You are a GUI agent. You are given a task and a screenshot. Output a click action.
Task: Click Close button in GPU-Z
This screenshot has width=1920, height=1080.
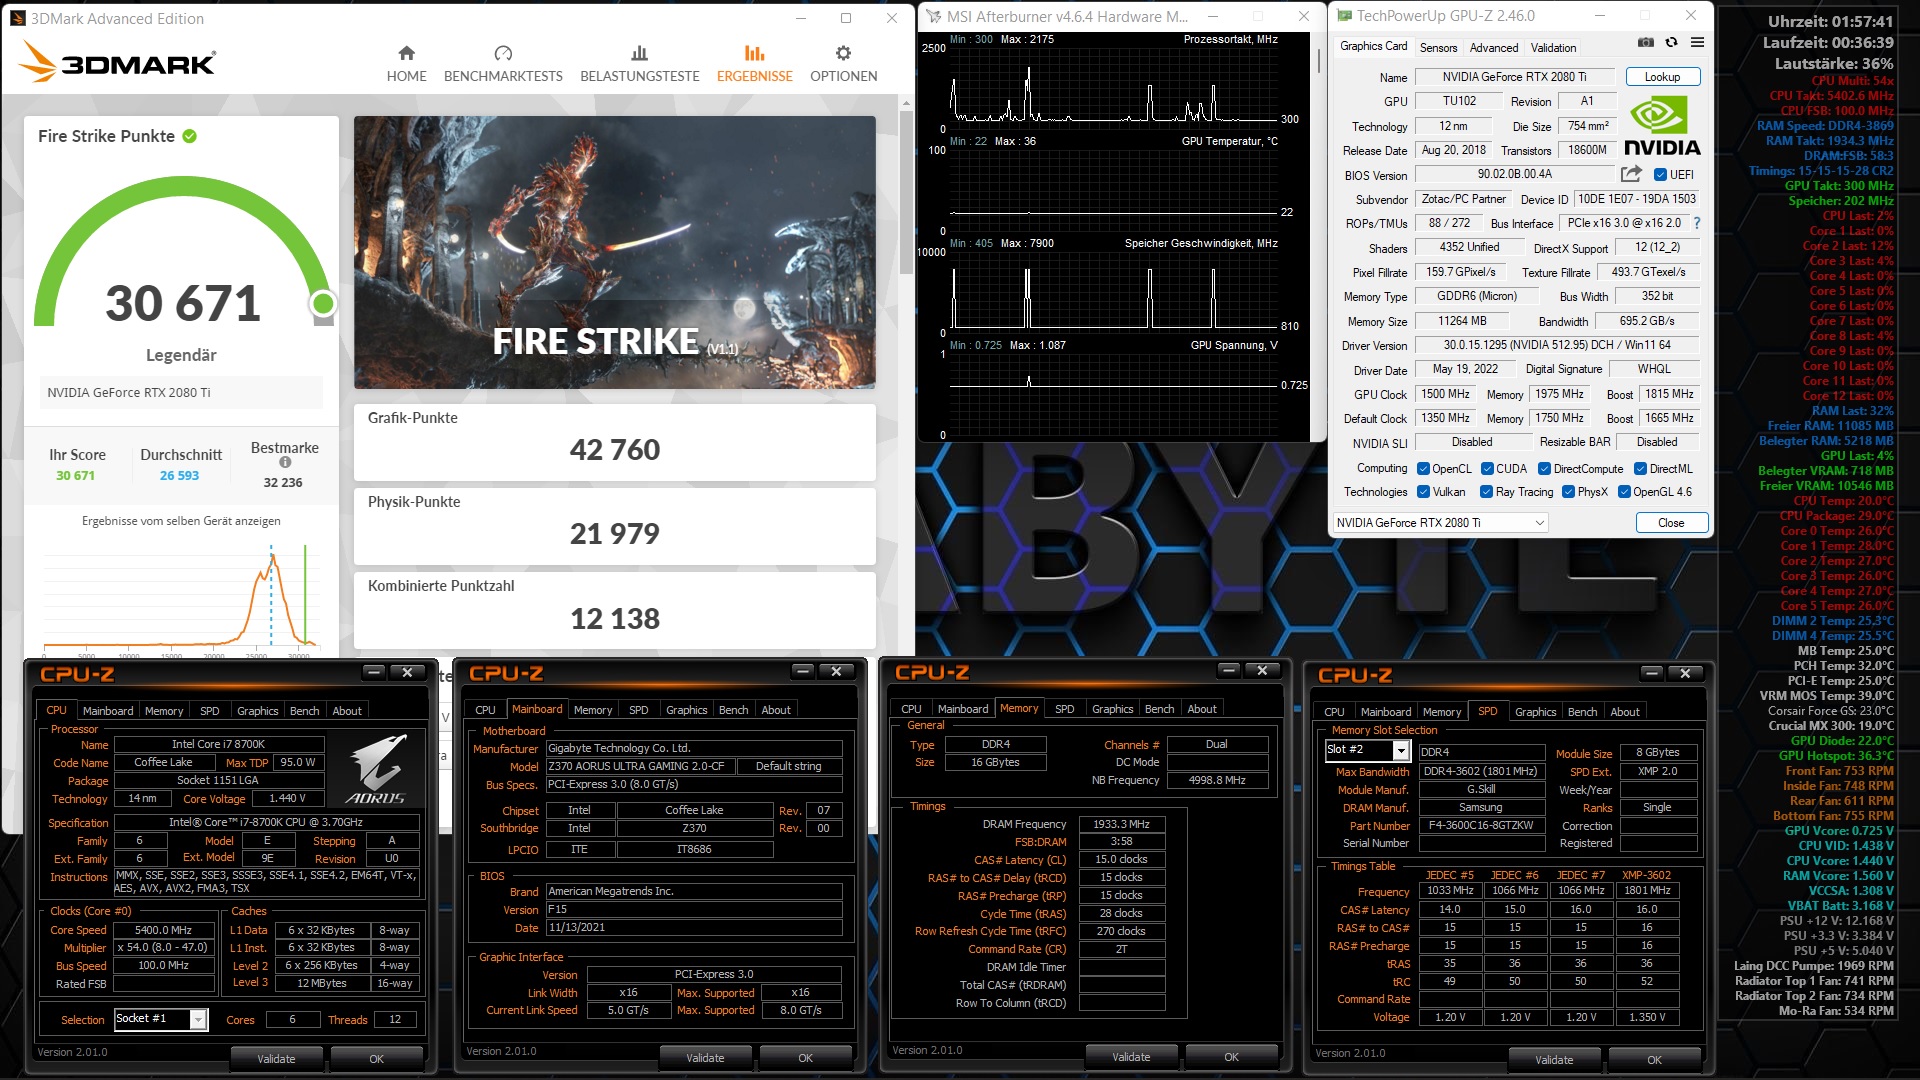point(1671,523)
